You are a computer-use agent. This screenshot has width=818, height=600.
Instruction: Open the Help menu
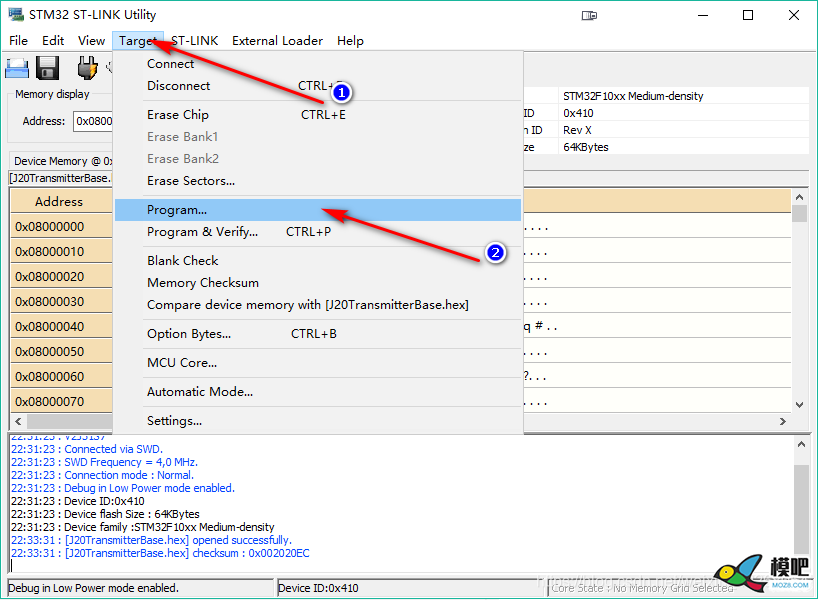(x=350, y=41)
